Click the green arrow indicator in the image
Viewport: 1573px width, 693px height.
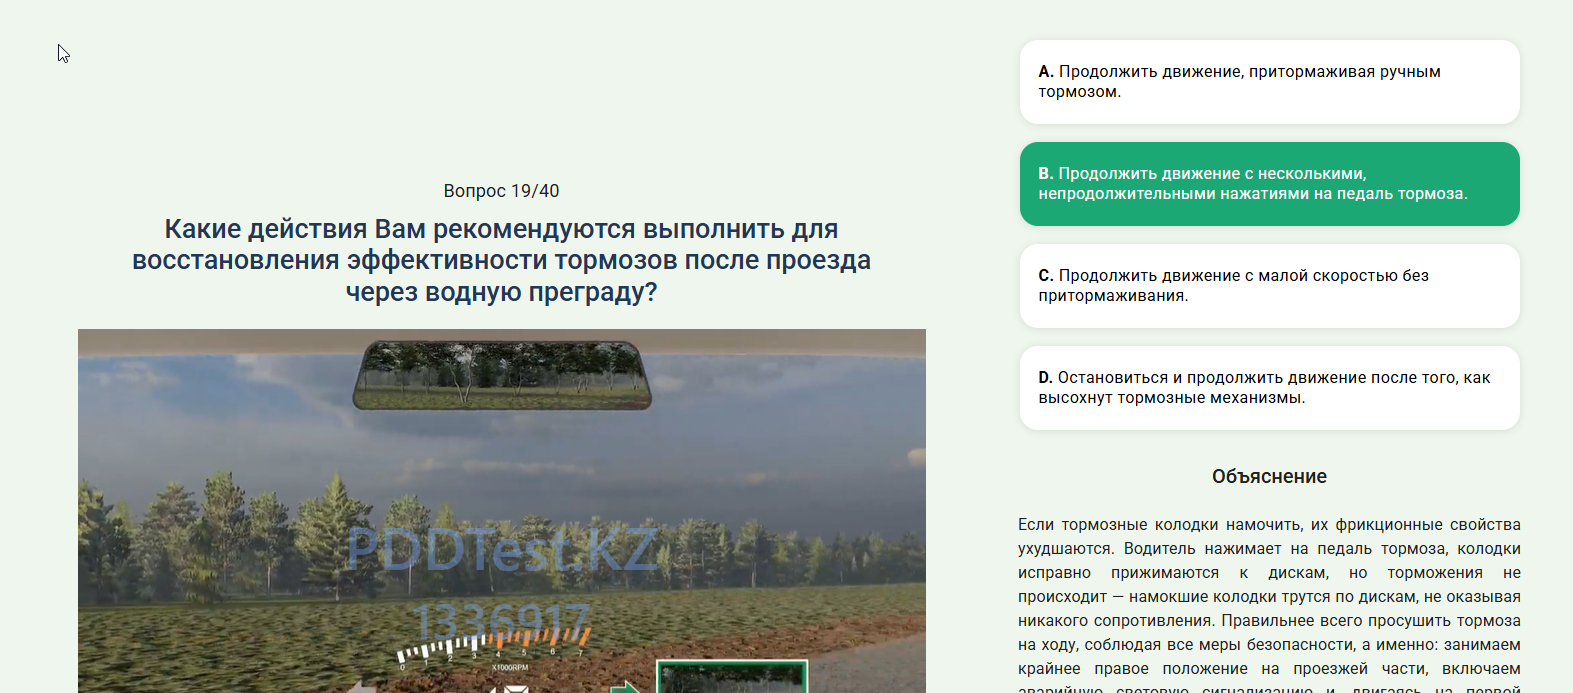(x=626, y=687)
